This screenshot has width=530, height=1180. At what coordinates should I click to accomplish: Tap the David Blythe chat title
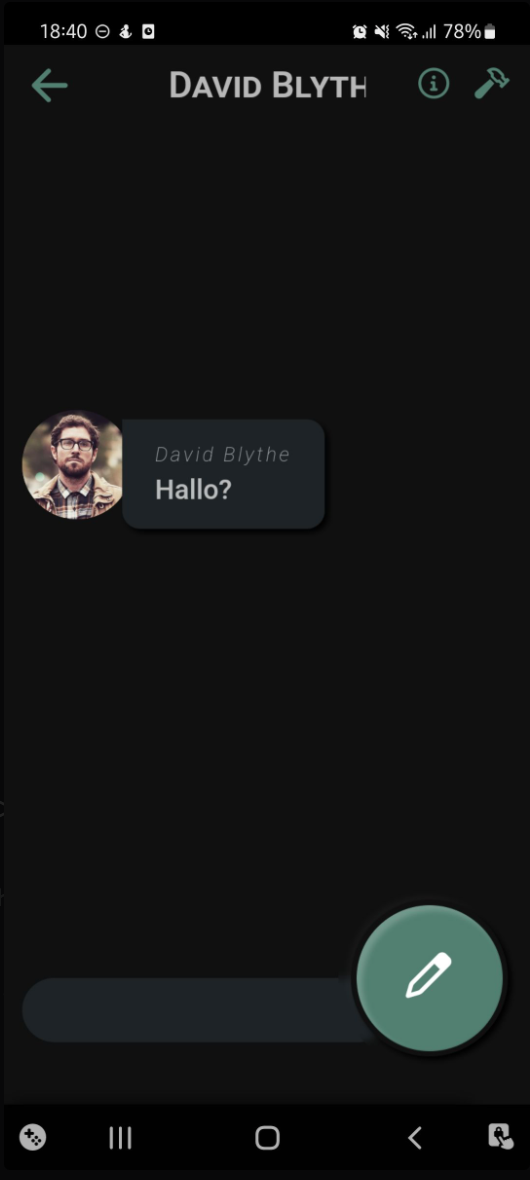(x=267, y=85)
